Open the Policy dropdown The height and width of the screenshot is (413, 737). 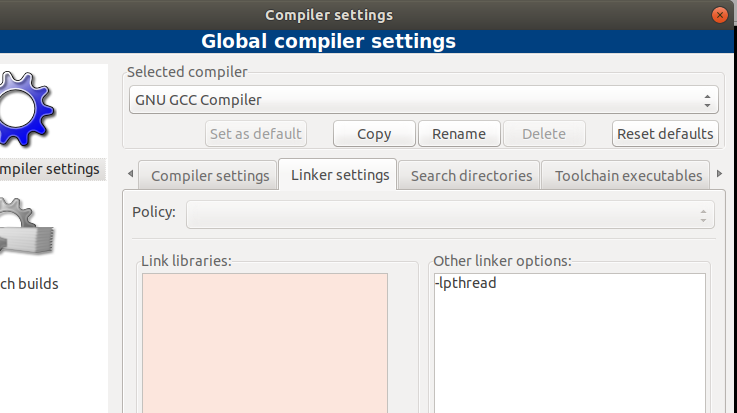pyautogui.click(x=450, y=215)
